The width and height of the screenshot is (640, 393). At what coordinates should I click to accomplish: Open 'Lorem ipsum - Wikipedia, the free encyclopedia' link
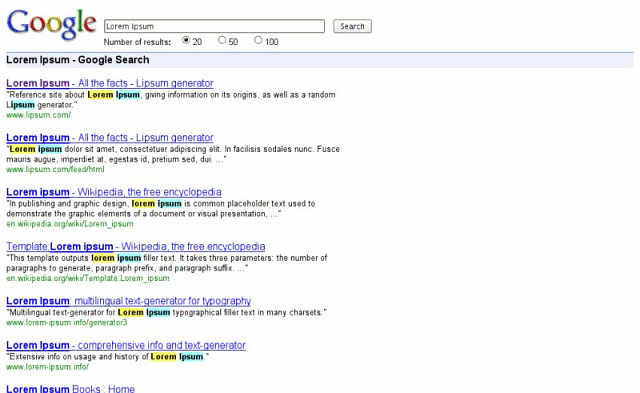114,192
